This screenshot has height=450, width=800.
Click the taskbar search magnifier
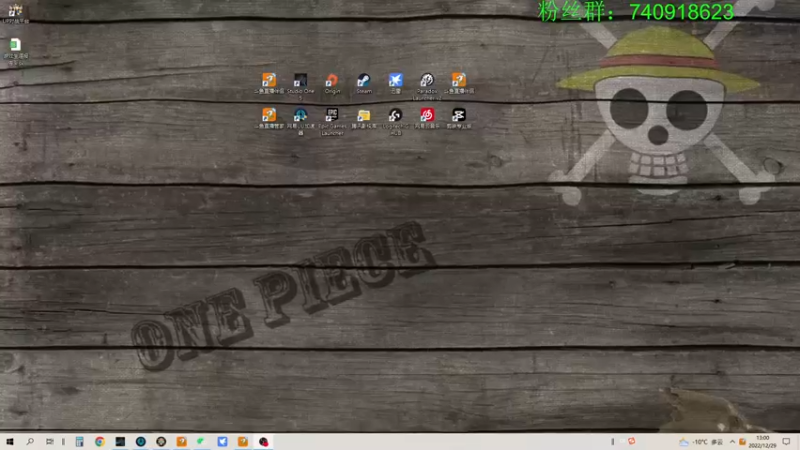(x=30, y=441)
